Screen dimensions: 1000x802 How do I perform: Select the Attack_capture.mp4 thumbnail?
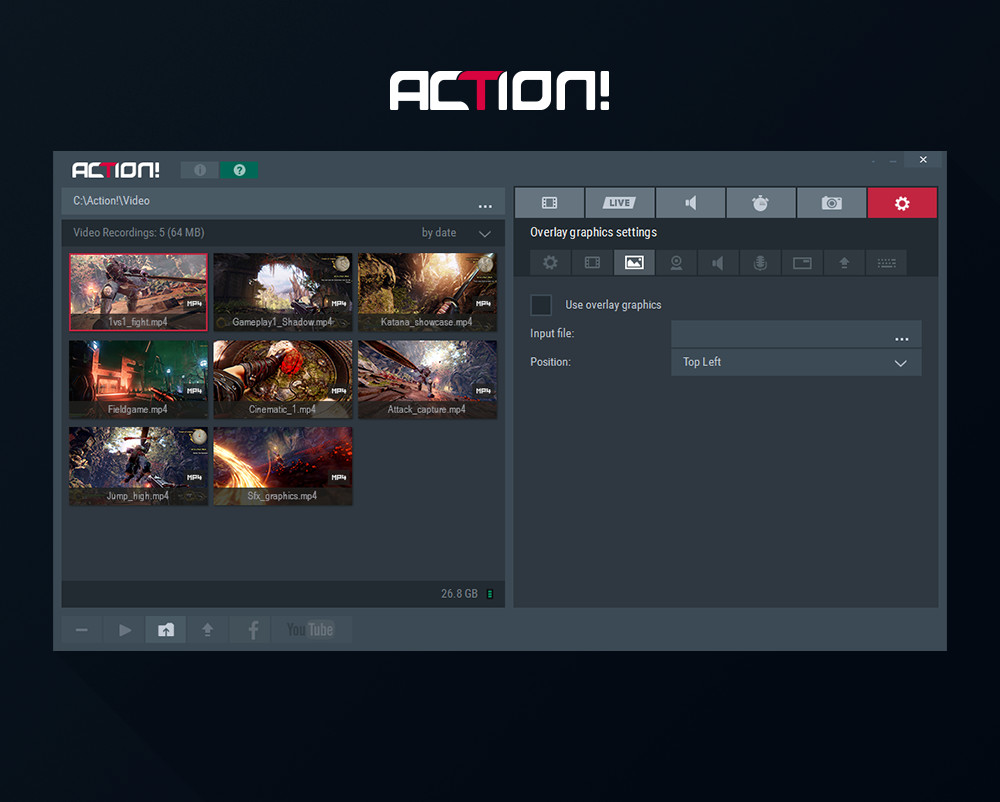click(427, 379)
